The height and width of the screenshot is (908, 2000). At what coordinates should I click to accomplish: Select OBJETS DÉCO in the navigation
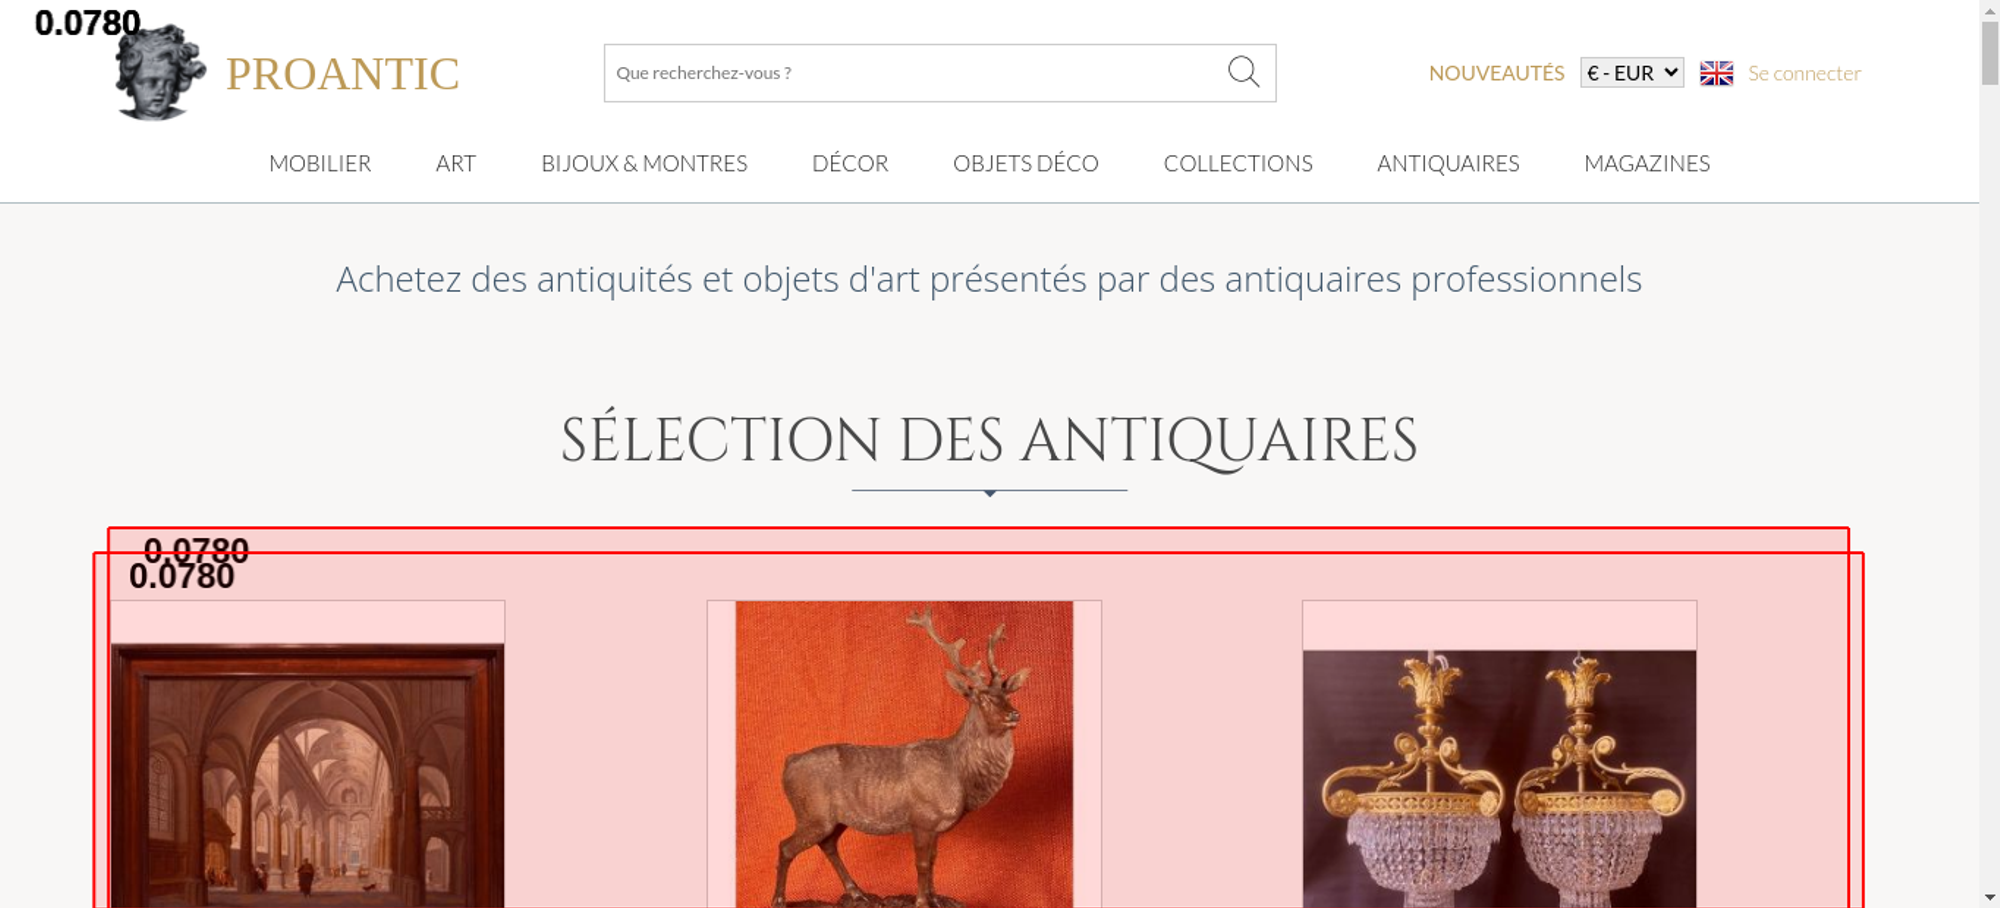coord(1025,163)
